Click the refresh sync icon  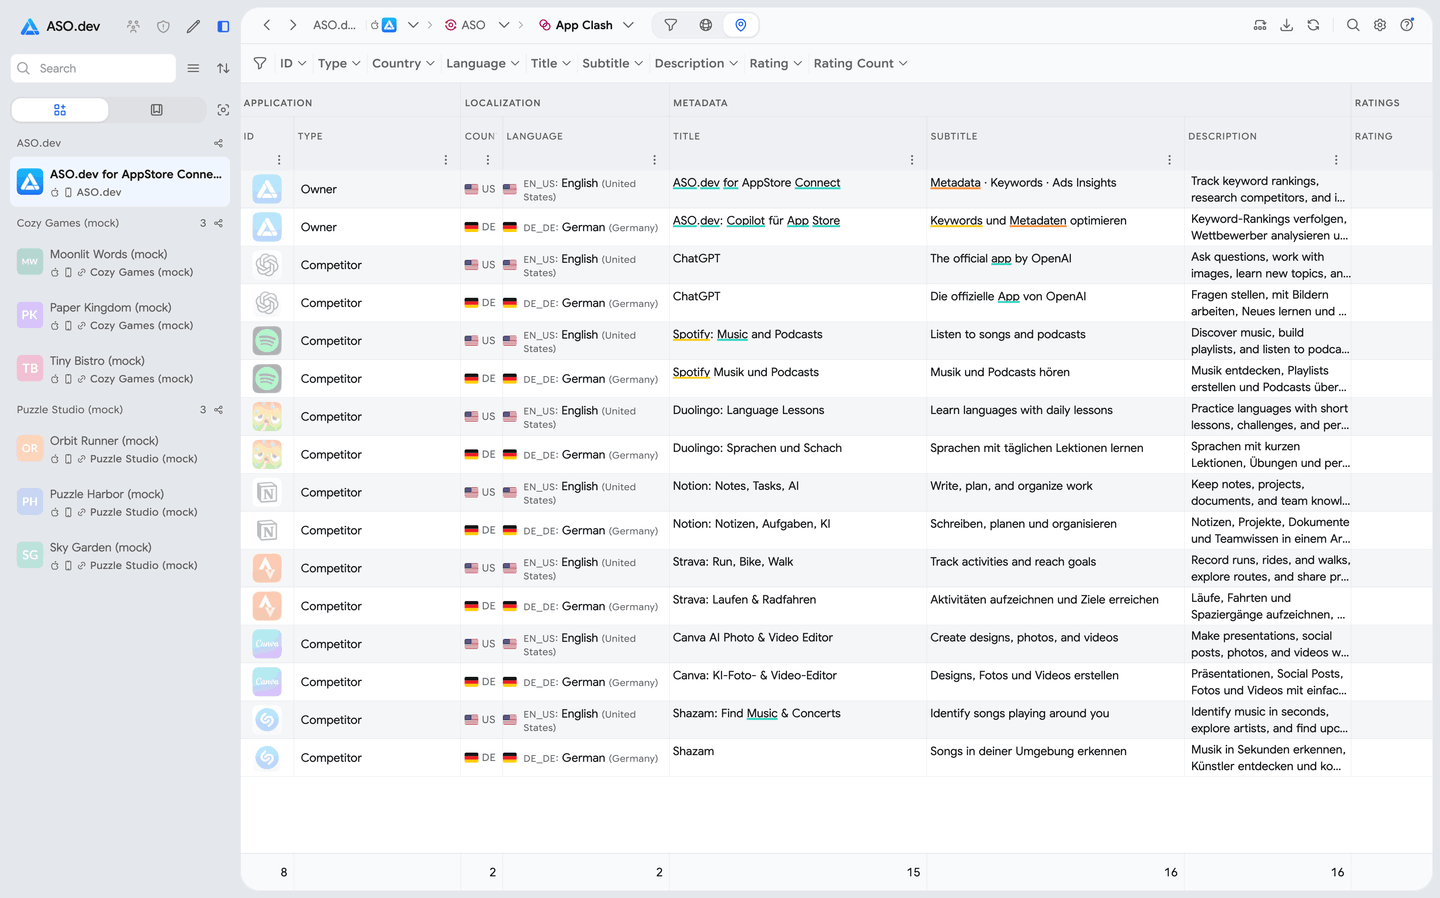tap(1313, 25)
